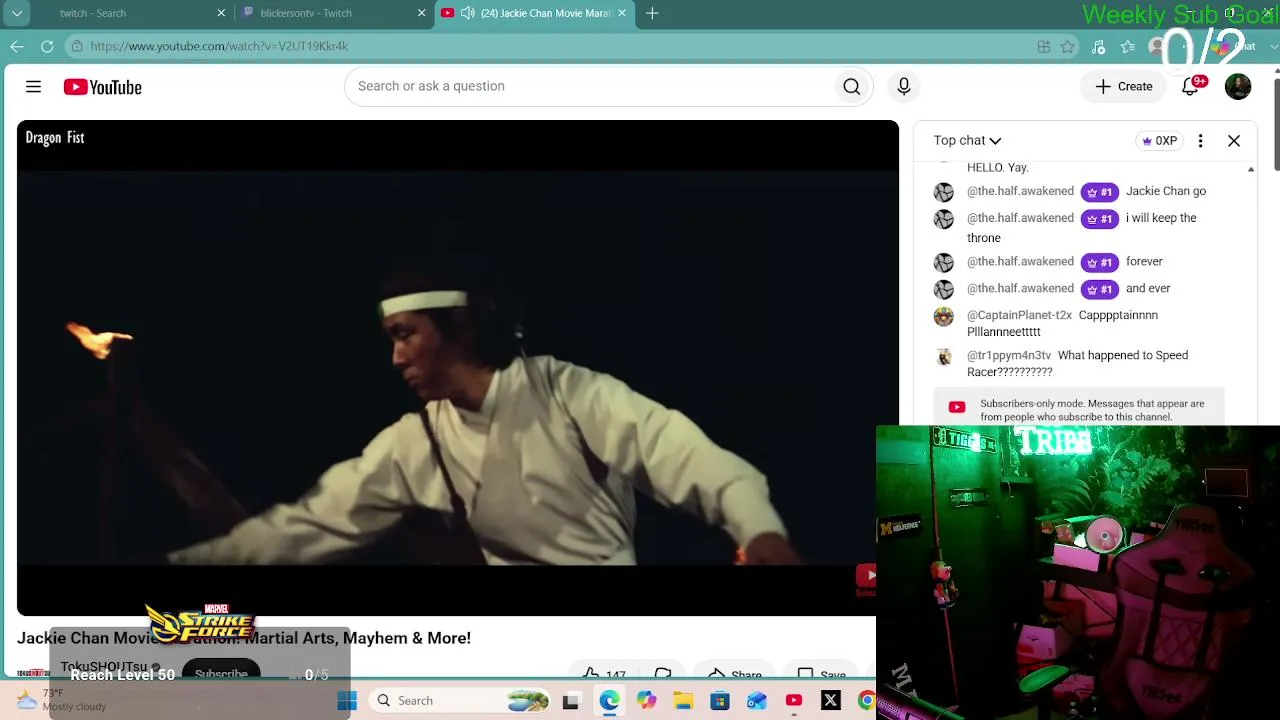1280x720 pixels.
Task: Open the X app on taskbar
Action: click(x=831, y=701)
